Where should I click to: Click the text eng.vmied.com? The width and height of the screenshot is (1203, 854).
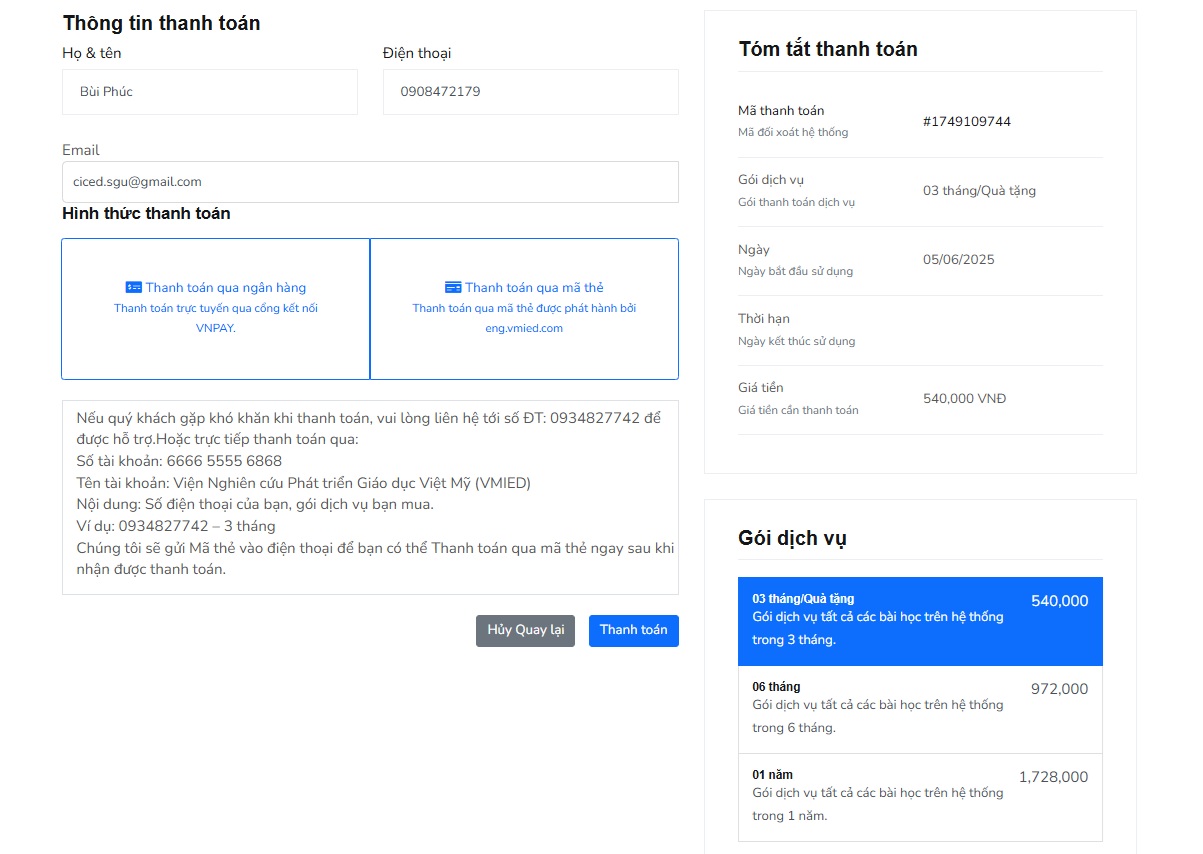pyautogui.click(x=524, y=328)
